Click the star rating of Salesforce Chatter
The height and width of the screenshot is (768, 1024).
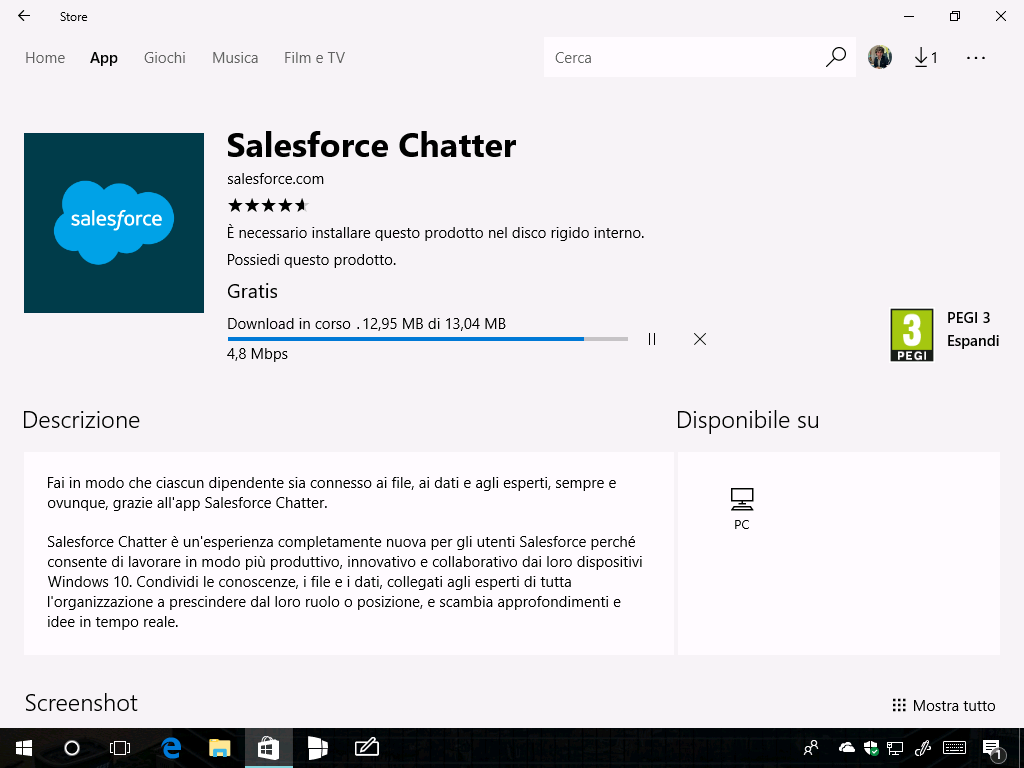point(268,206)
